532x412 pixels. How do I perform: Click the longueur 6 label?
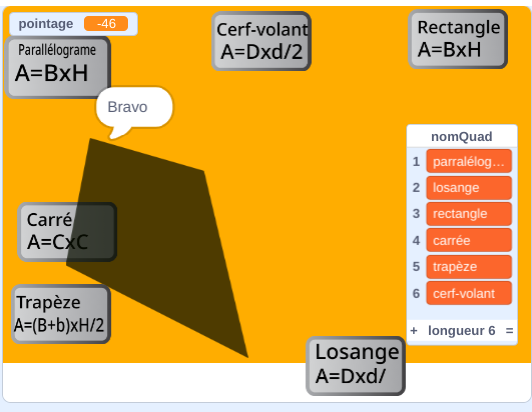(x=462, y=331)
